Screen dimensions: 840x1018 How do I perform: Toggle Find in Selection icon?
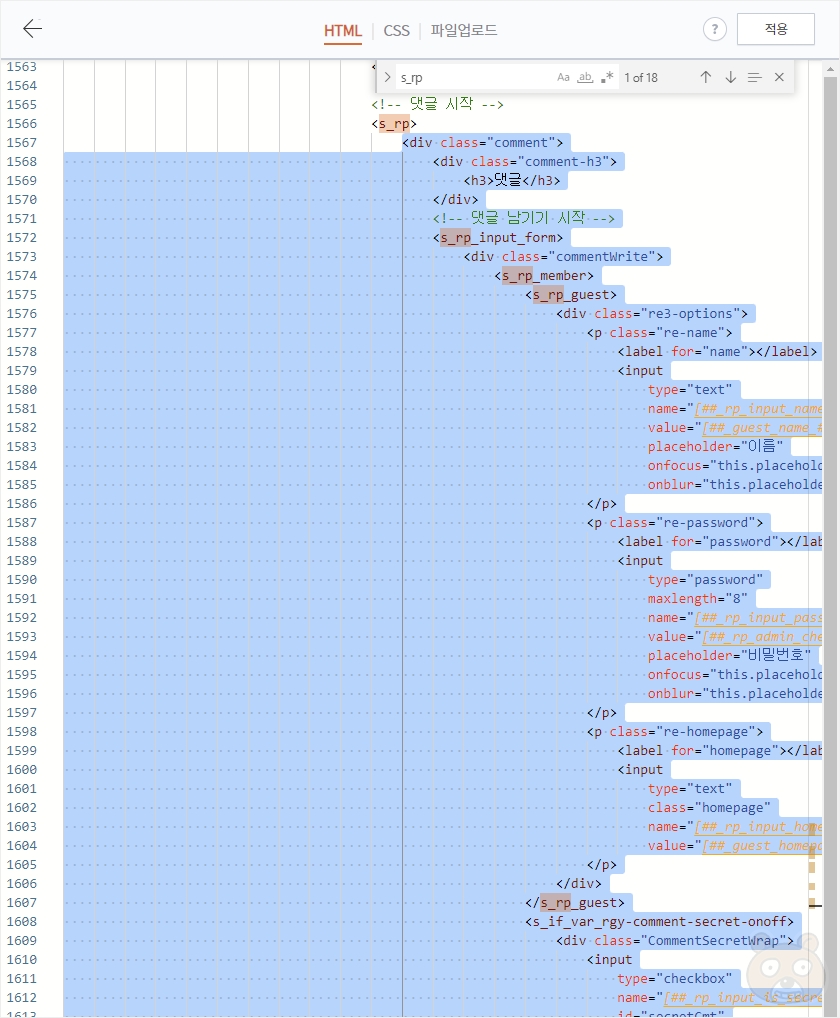coord(754,77)
